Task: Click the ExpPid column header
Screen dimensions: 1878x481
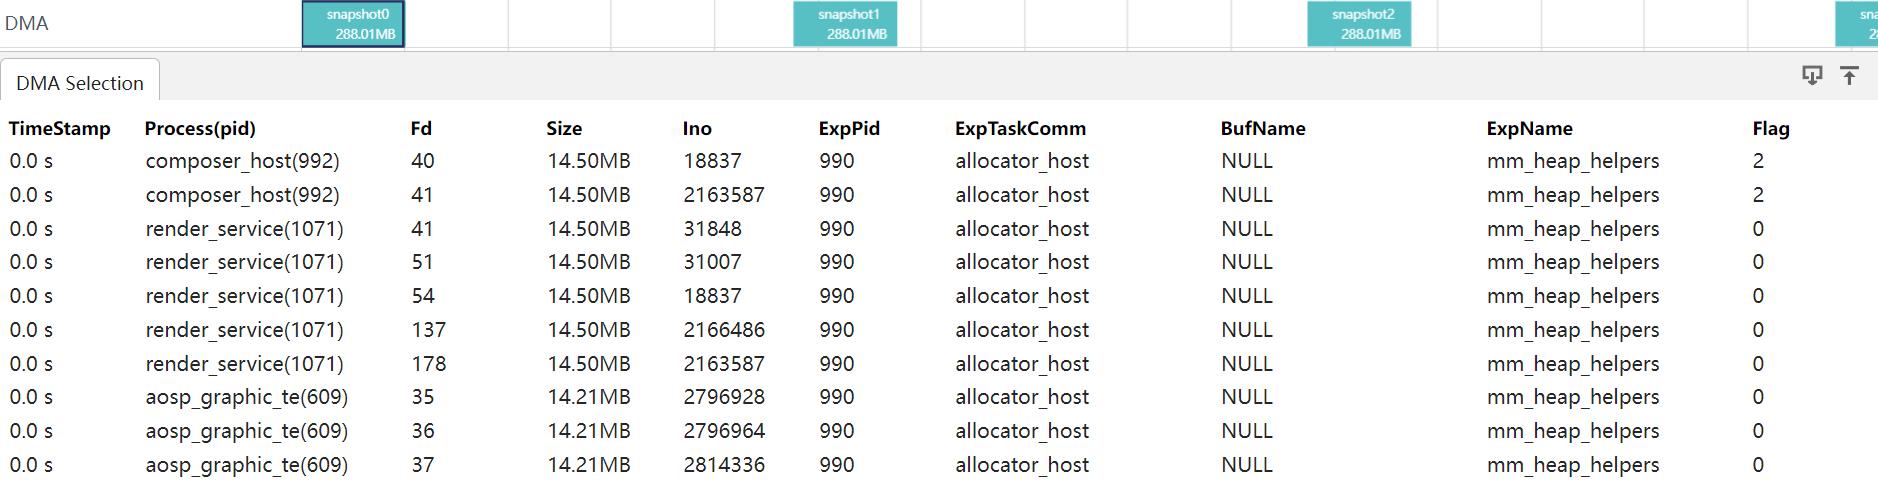Action: pos(849,128)
